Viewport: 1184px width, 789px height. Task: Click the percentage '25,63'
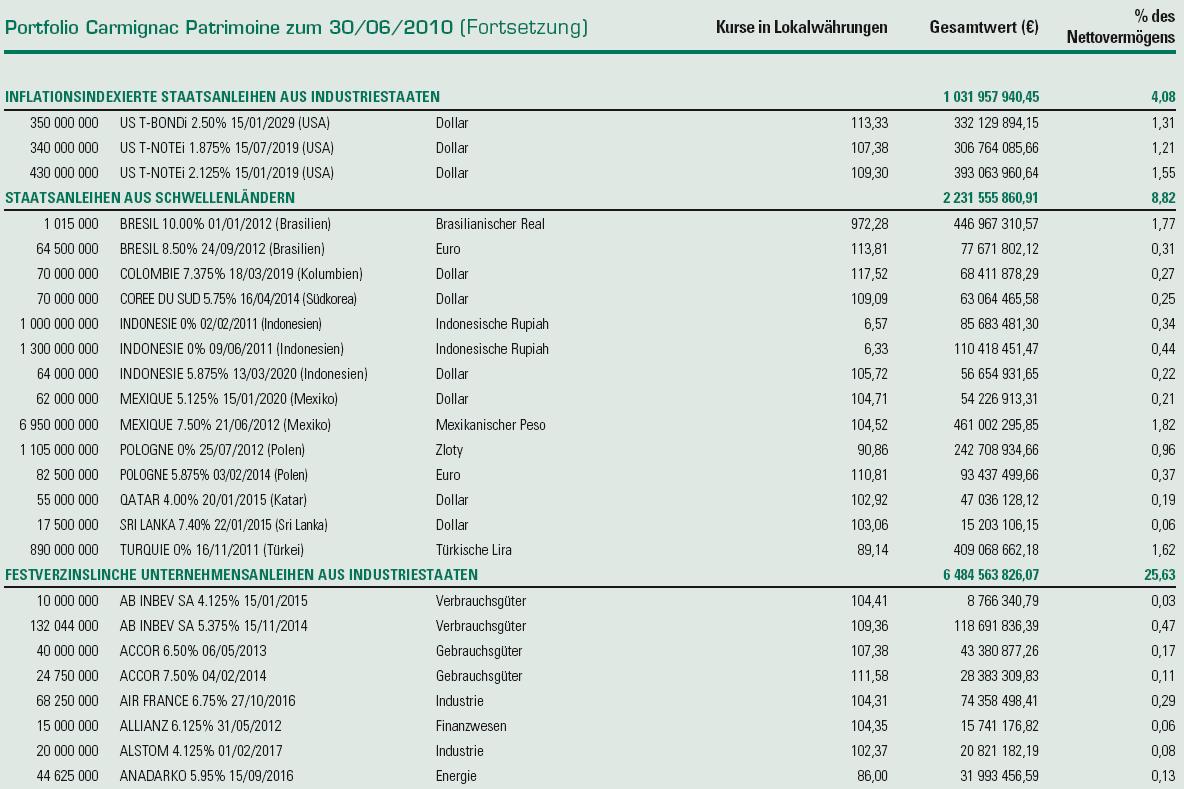pyautogui.click(x=1160, y=575)
